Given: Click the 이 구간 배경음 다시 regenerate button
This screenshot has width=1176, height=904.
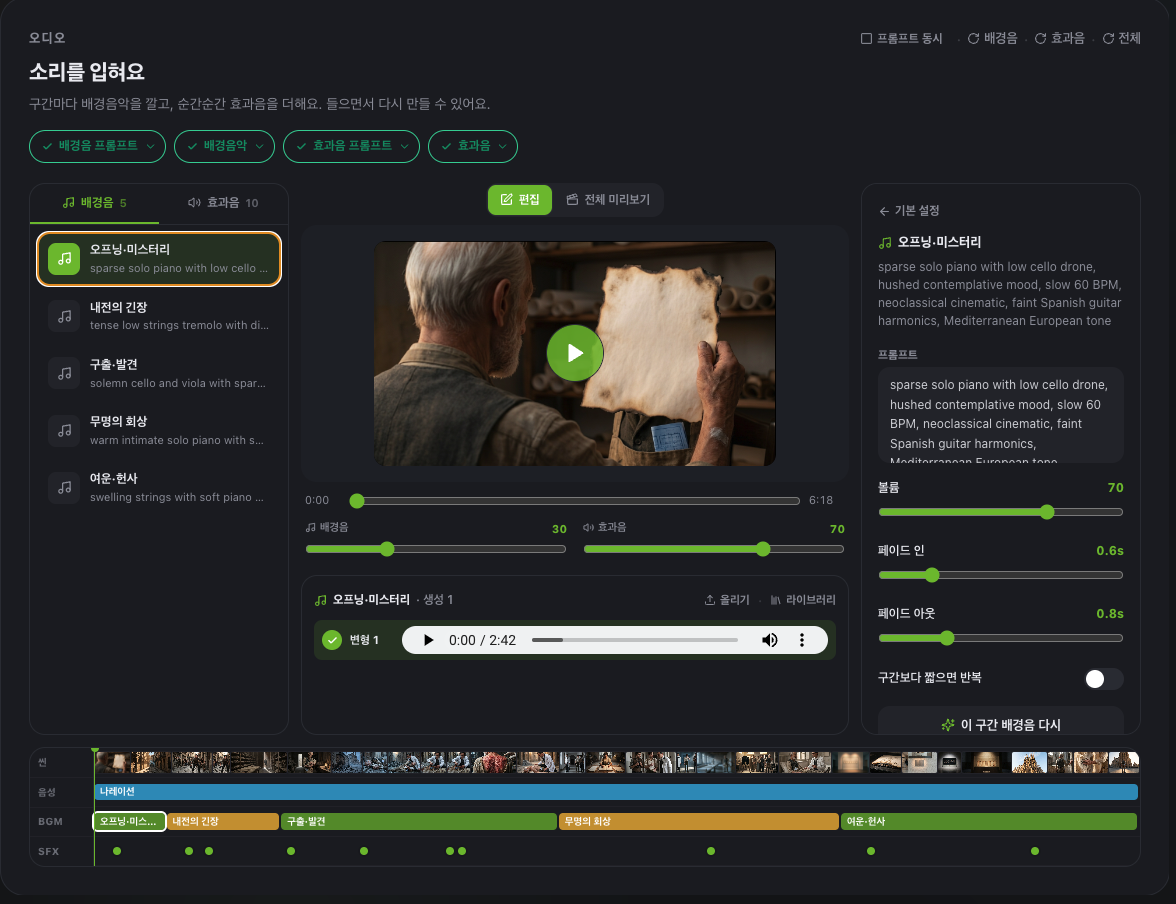Looking at the screenshot, I should (x=1000, y=722).
